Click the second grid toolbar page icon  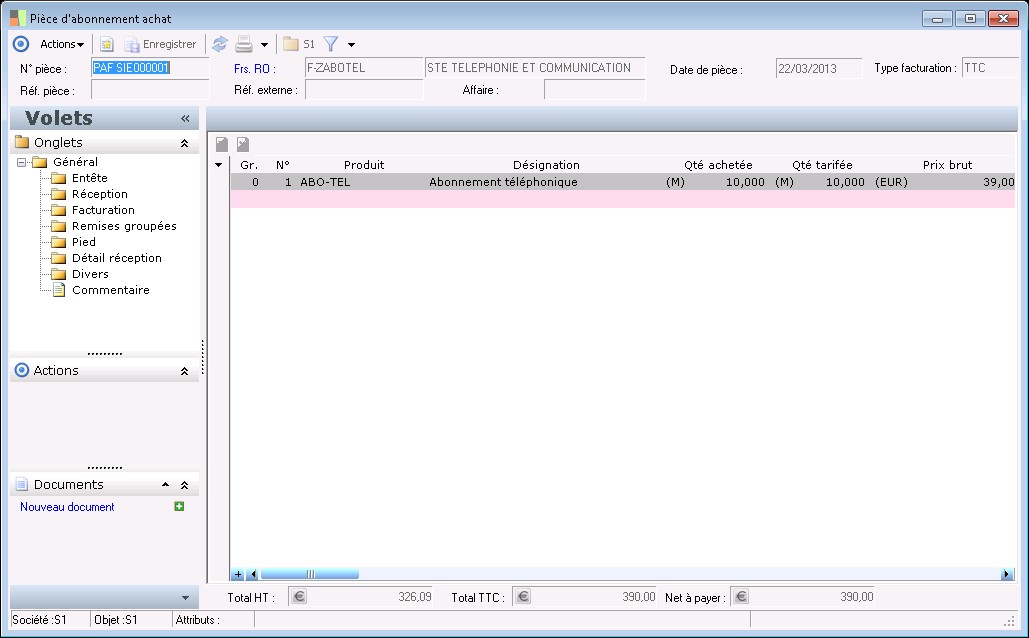243,144
